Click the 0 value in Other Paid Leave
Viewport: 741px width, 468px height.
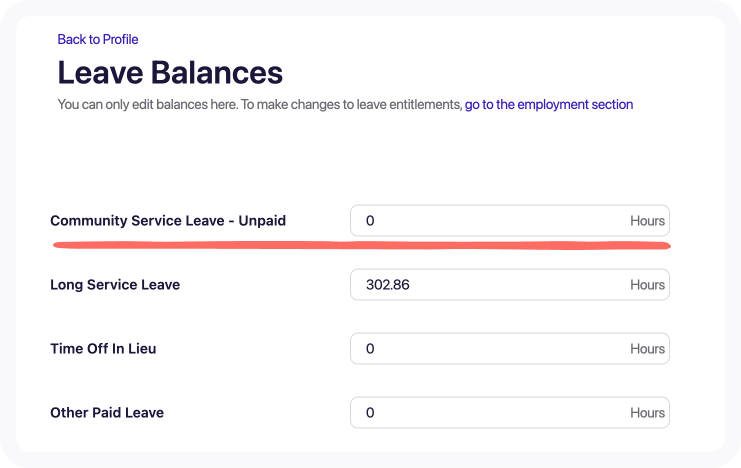point(370,413)
